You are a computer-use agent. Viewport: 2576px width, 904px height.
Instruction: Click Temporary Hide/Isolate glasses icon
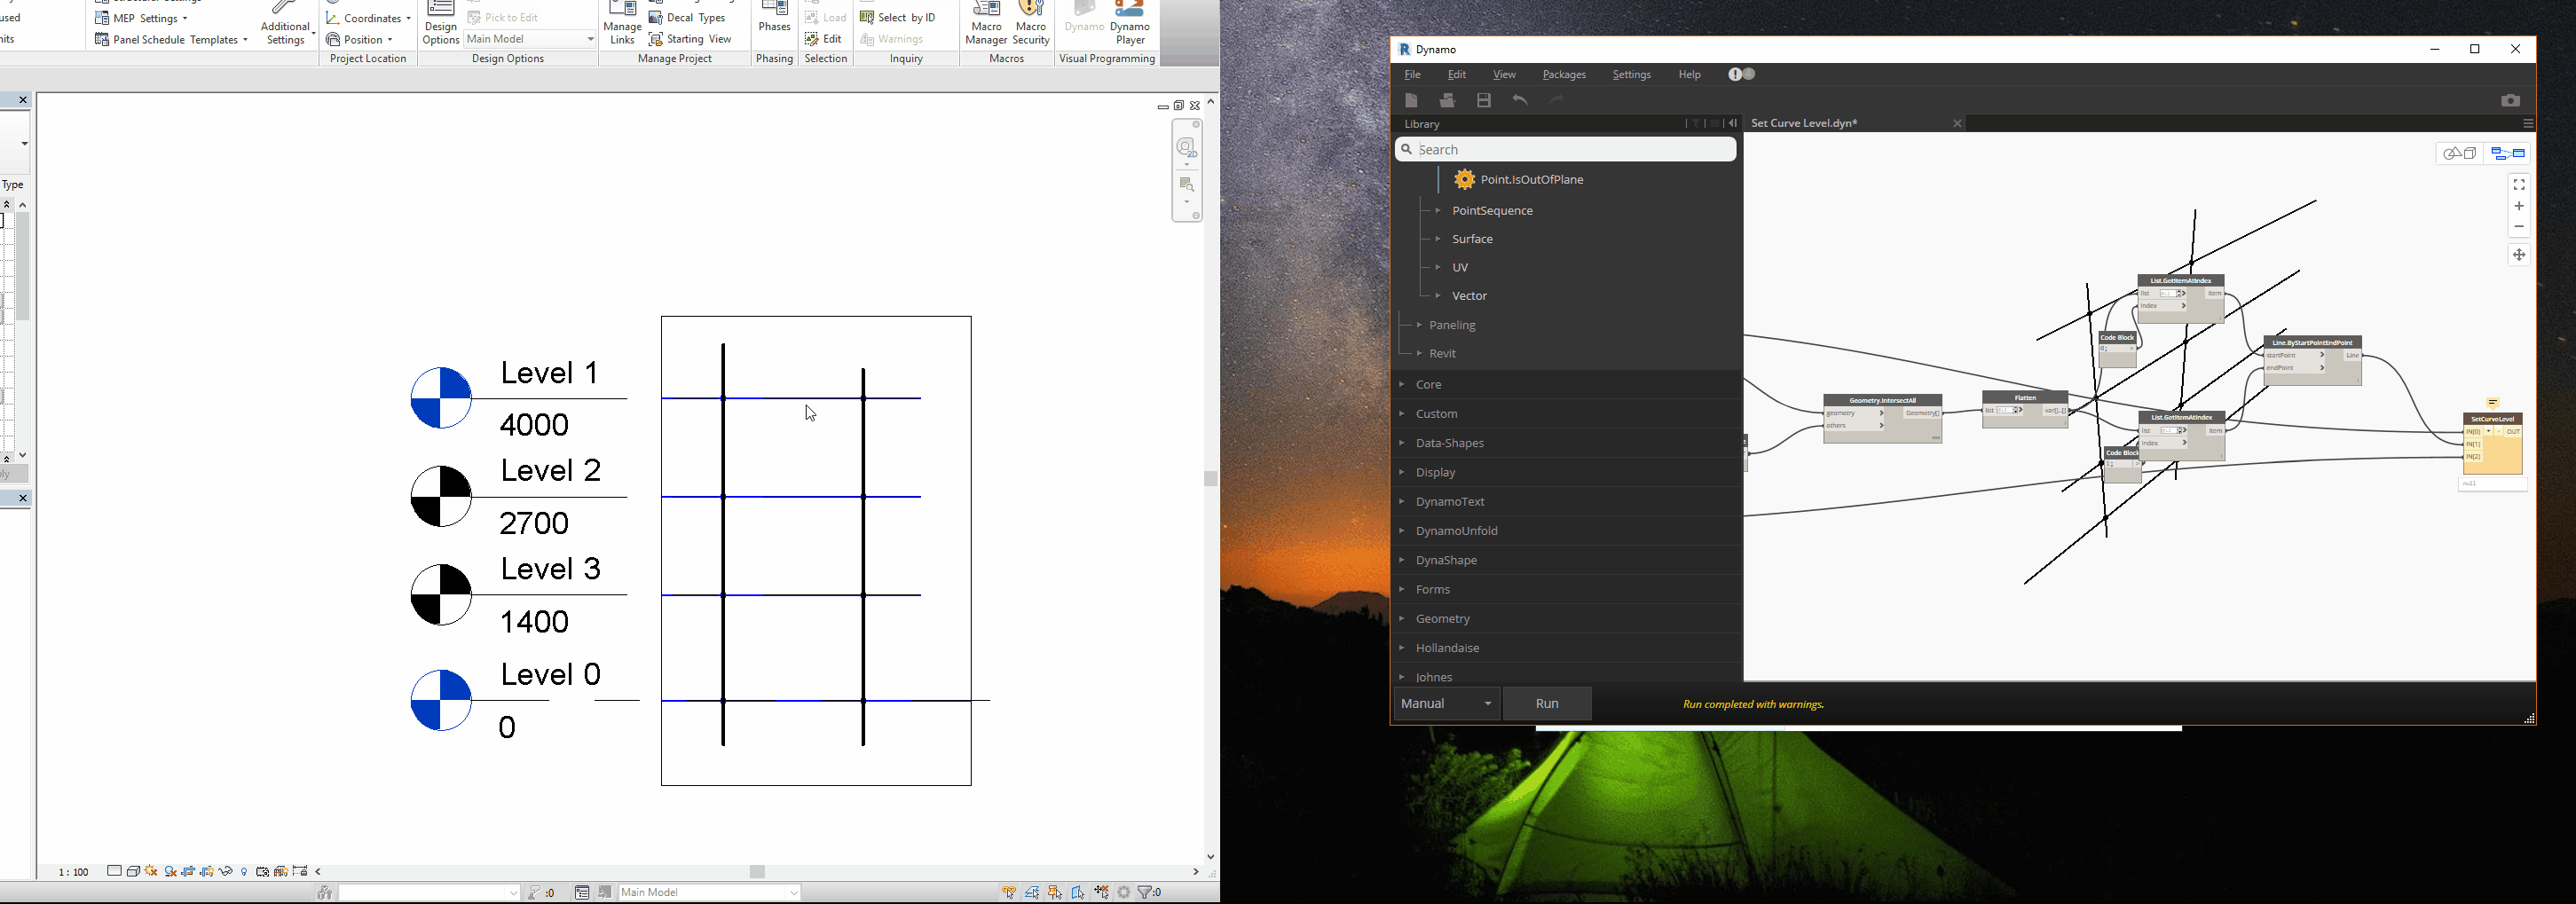click(226, 872)
